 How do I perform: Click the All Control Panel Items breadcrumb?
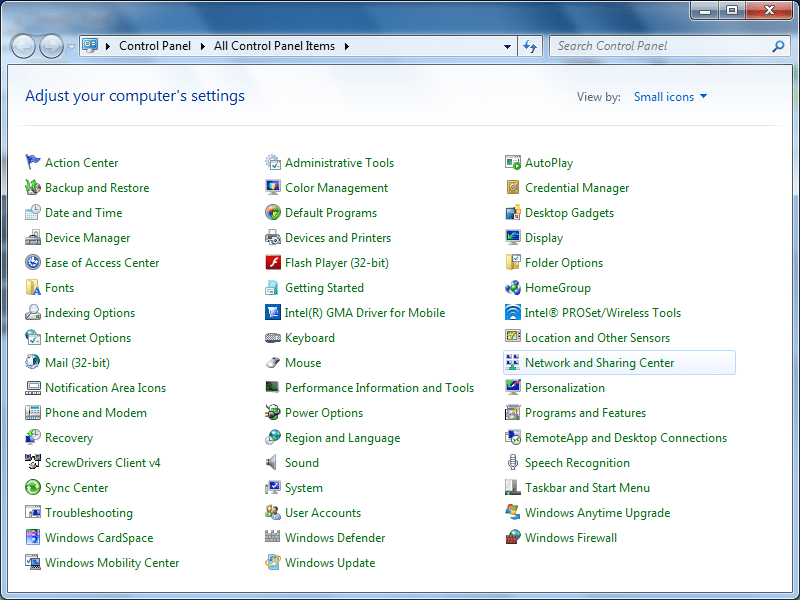(274, 46)
